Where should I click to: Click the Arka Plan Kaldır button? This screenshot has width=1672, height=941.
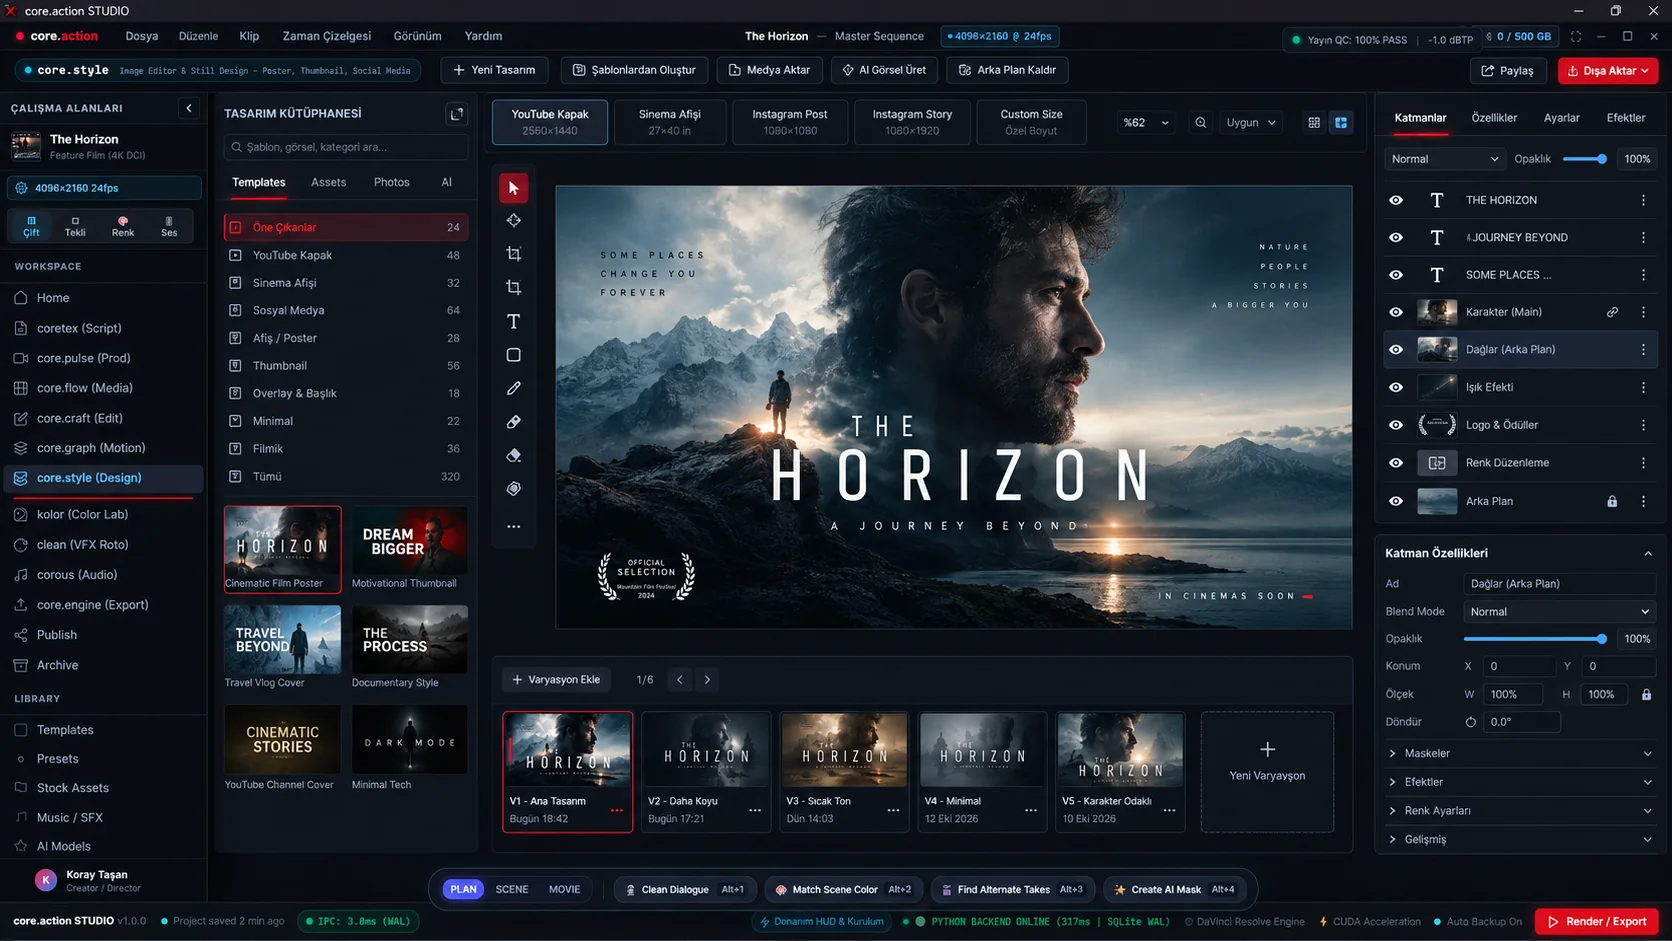pyautogui.click(x=1007, y=70)
